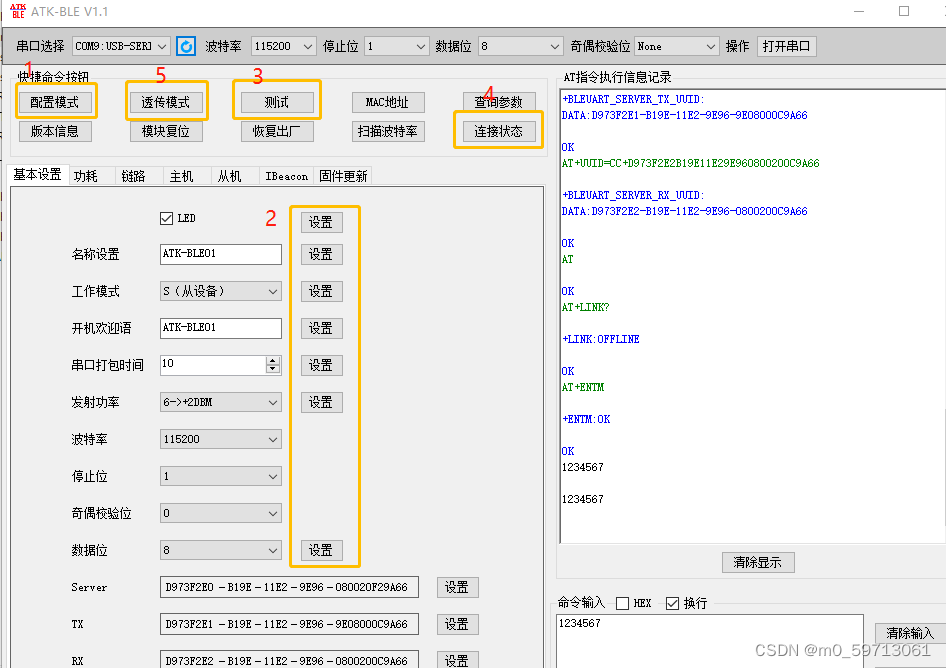Click the 命令输入 text input field
This screenshot has height=668, width=946.
click(x=710, y=636)
